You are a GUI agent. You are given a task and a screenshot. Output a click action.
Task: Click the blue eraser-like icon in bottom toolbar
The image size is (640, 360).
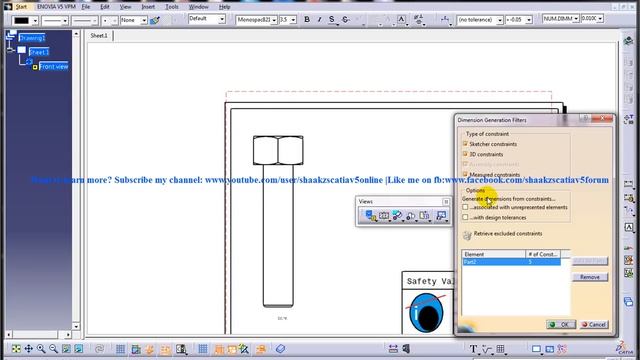[280, 349]
